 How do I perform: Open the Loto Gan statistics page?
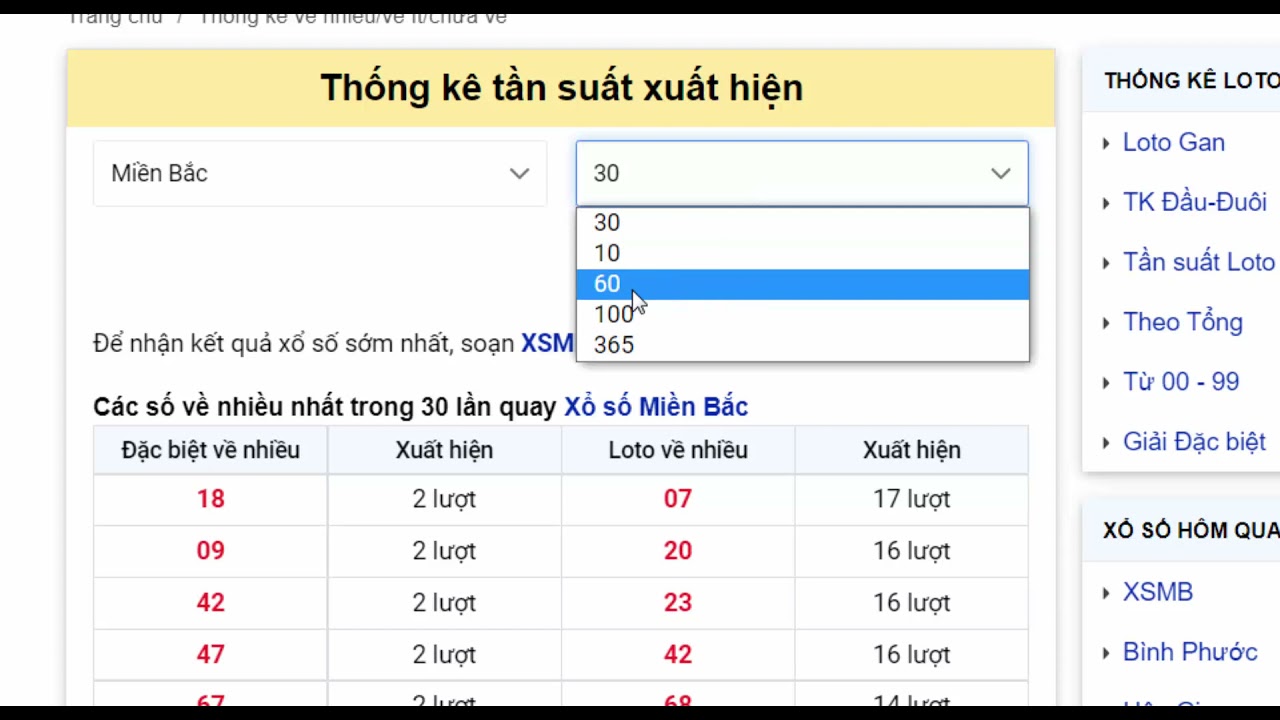(x=1173, y=143)
